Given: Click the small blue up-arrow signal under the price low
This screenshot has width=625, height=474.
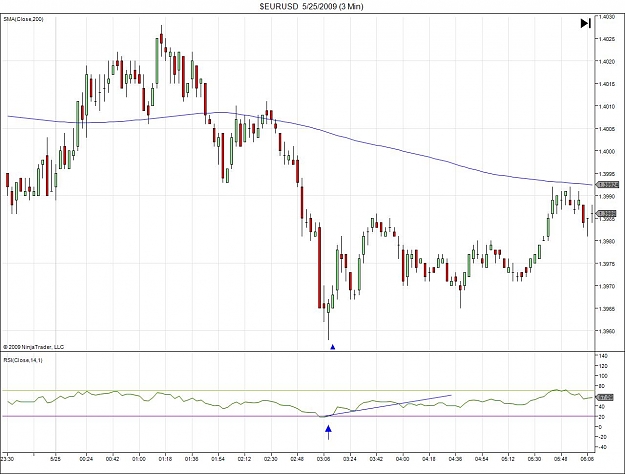Looking at the screenshot, I should tap(332, 347).
